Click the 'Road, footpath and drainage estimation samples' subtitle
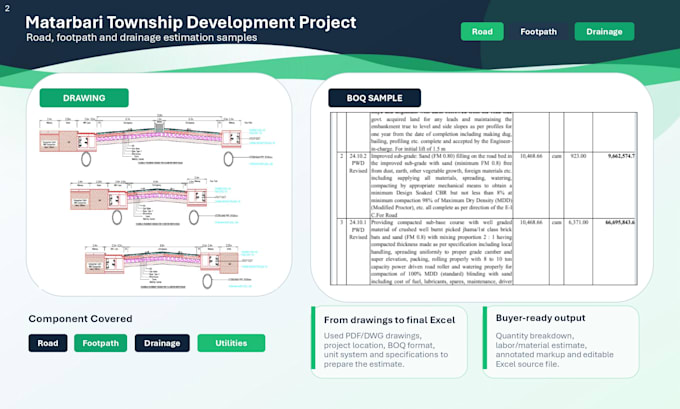The height and width of the screenshot is (409, 680). tap(141, 38)
